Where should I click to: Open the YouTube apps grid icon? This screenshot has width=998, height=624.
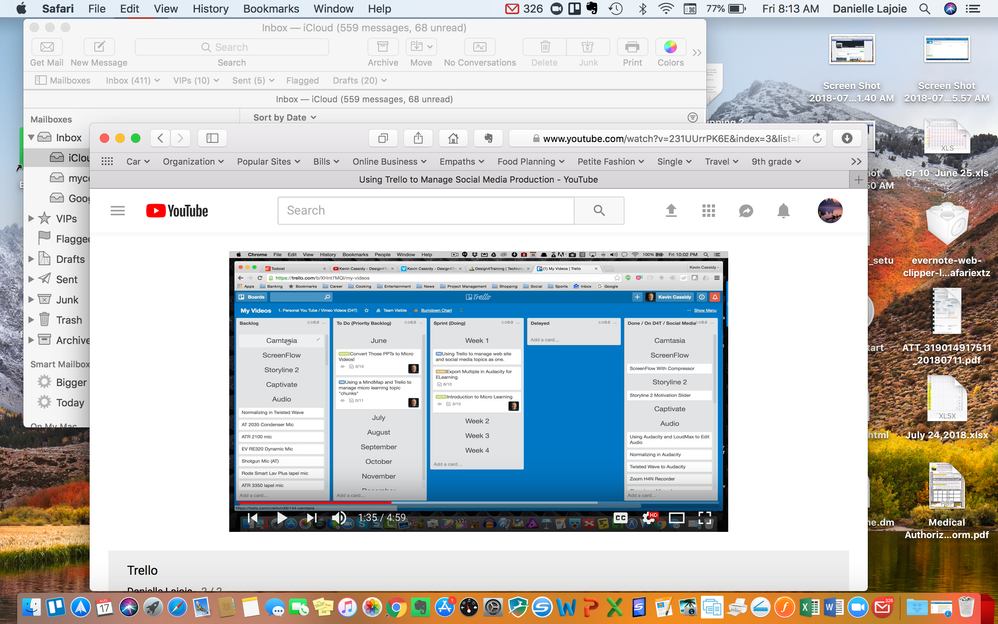tap(708, 211)
